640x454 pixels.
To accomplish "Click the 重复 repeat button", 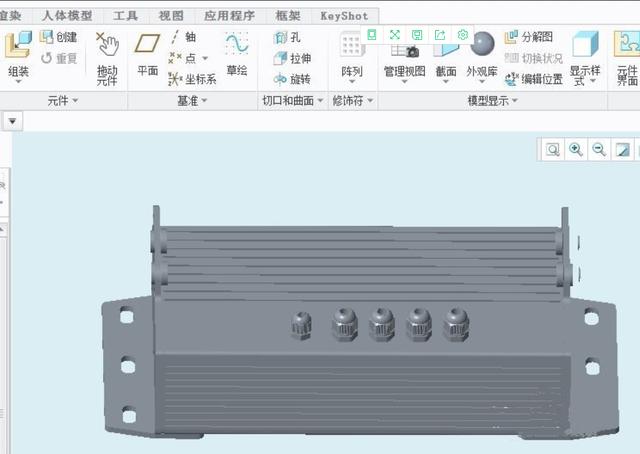I will point(58,58).
